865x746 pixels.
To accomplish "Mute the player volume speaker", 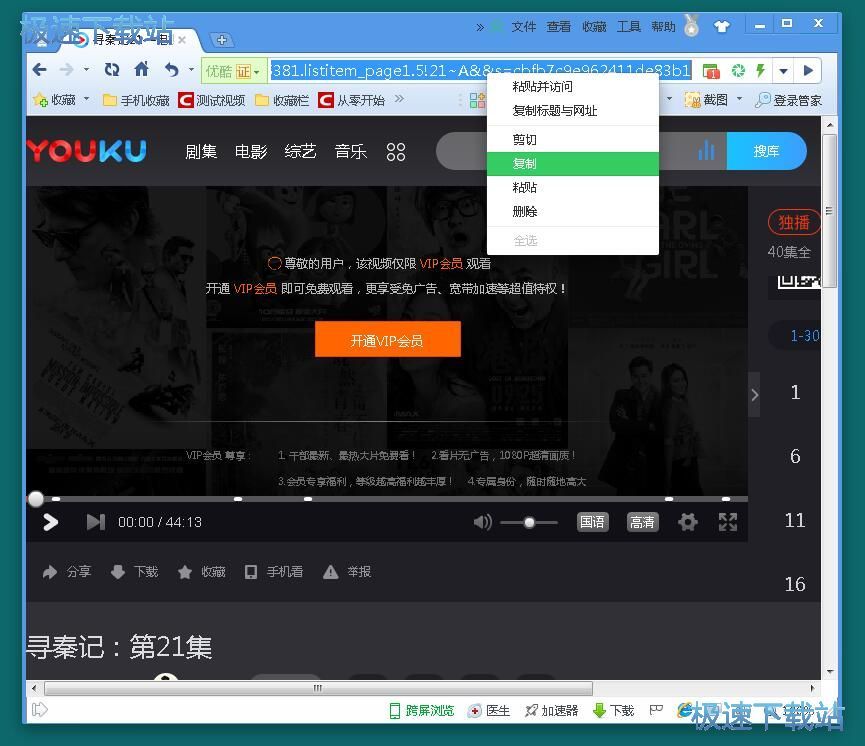I will click(x=483, y=521).
